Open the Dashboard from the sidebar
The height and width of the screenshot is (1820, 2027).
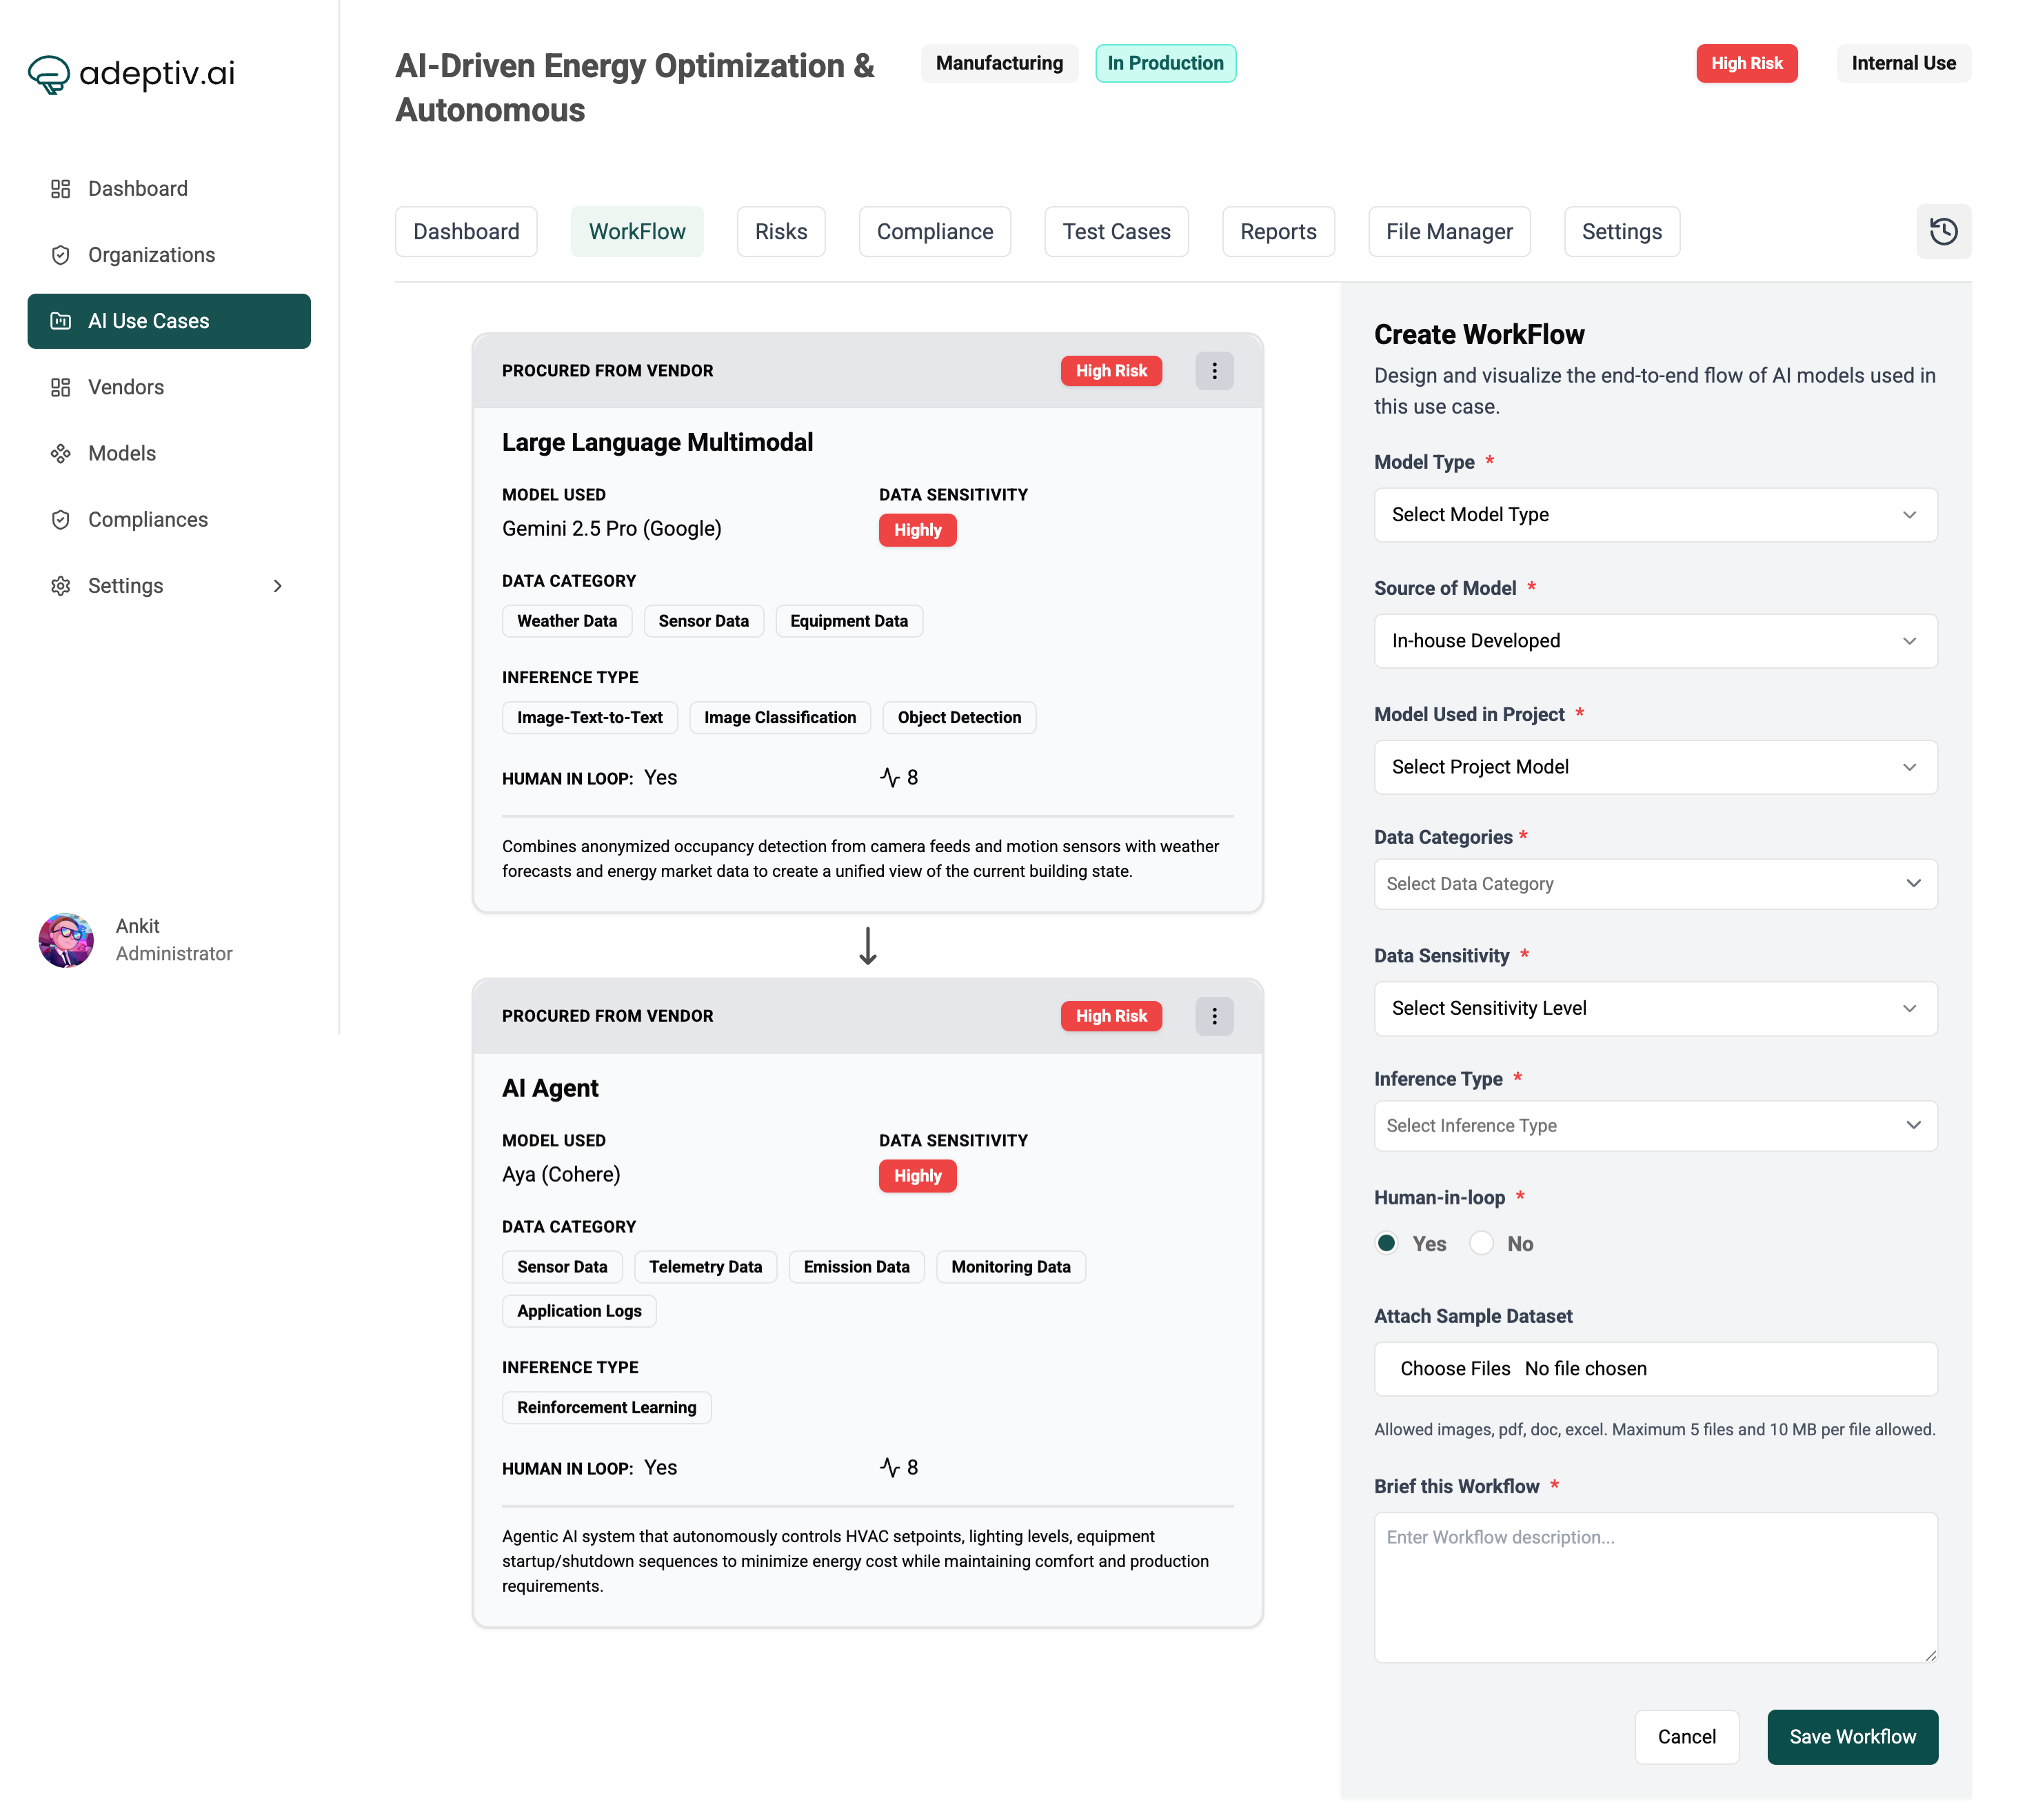click(137, 188)
